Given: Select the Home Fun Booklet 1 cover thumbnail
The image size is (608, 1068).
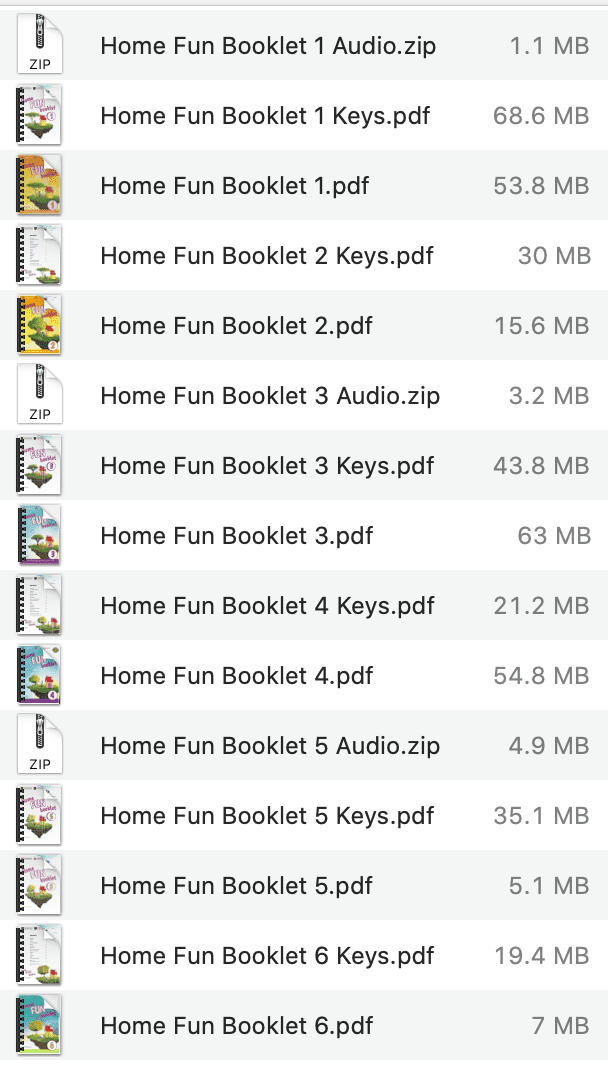Looking at the screenshot, I should coord(39,185).
